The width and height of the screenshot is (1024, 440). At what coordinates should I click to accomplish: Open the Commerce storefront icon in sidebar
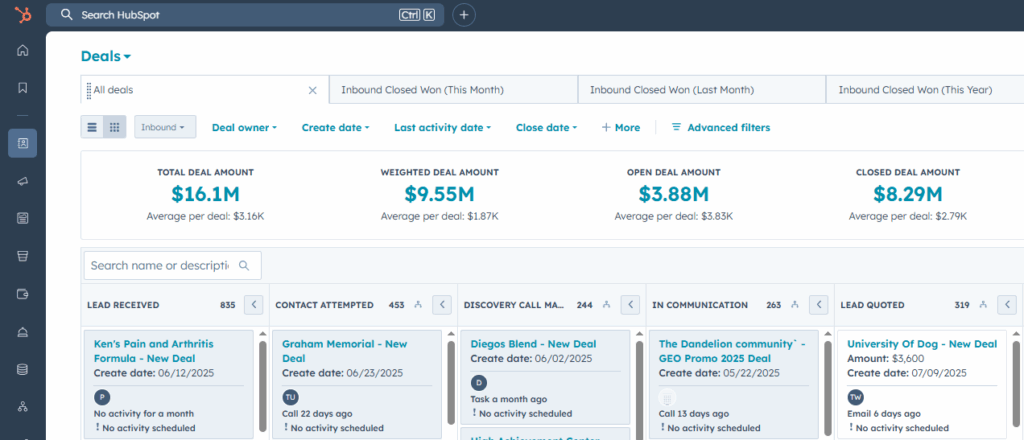click(x=23, y=257)
